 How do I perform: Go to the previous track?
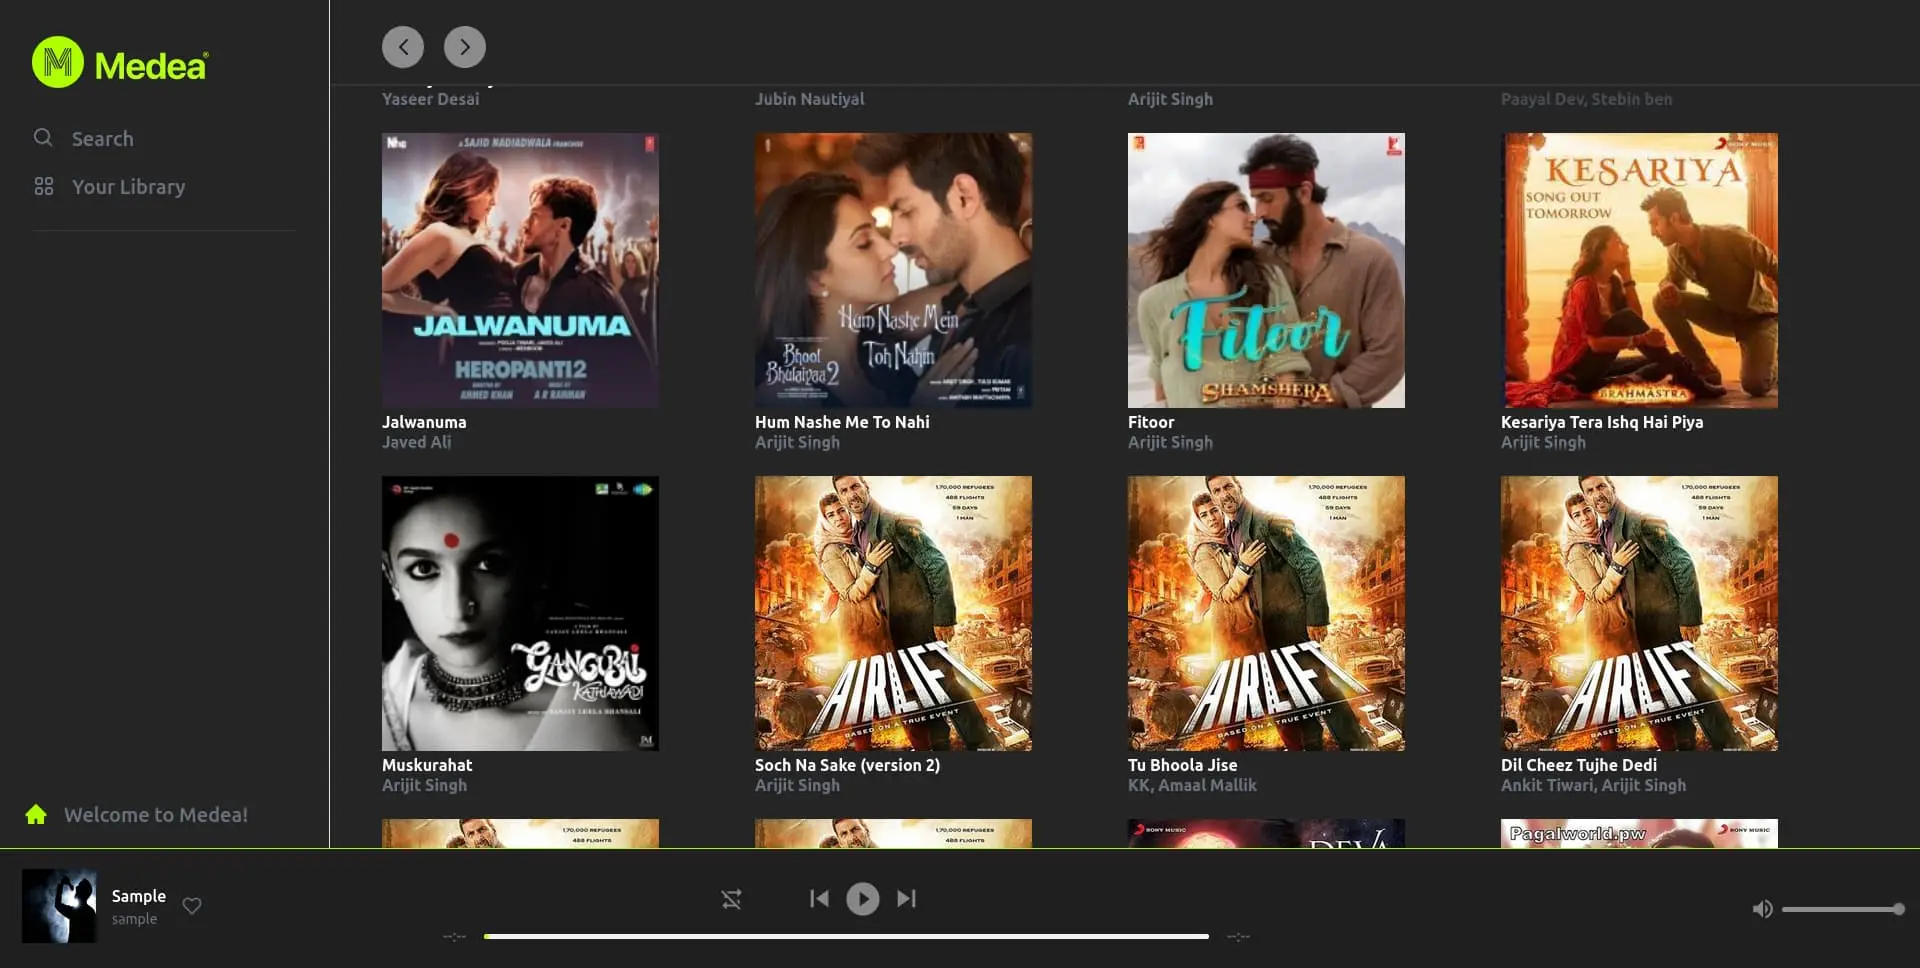(x=820, y=898)
